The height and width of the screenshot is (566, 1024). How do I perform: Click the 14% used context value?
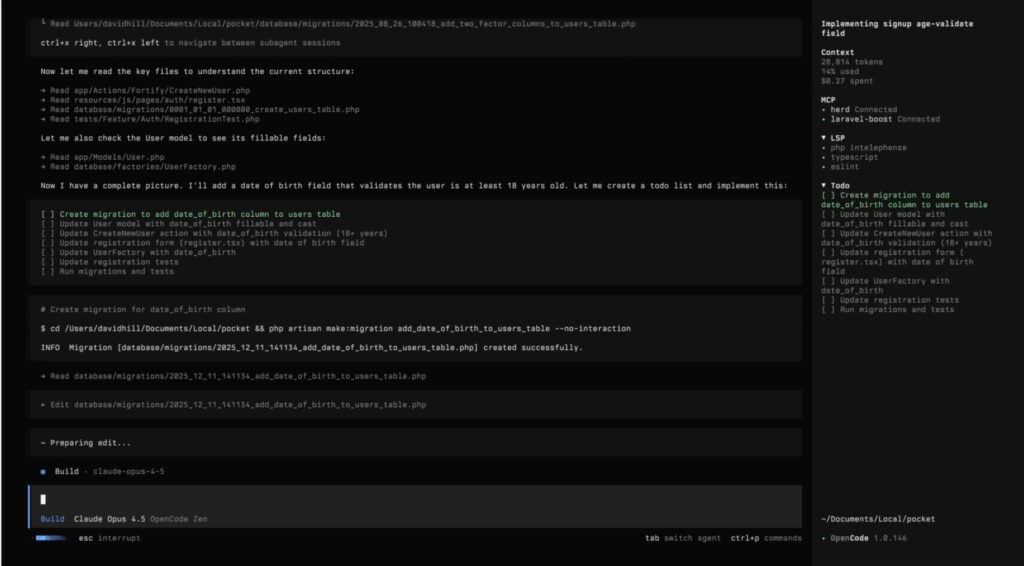[x=840, y=72]
